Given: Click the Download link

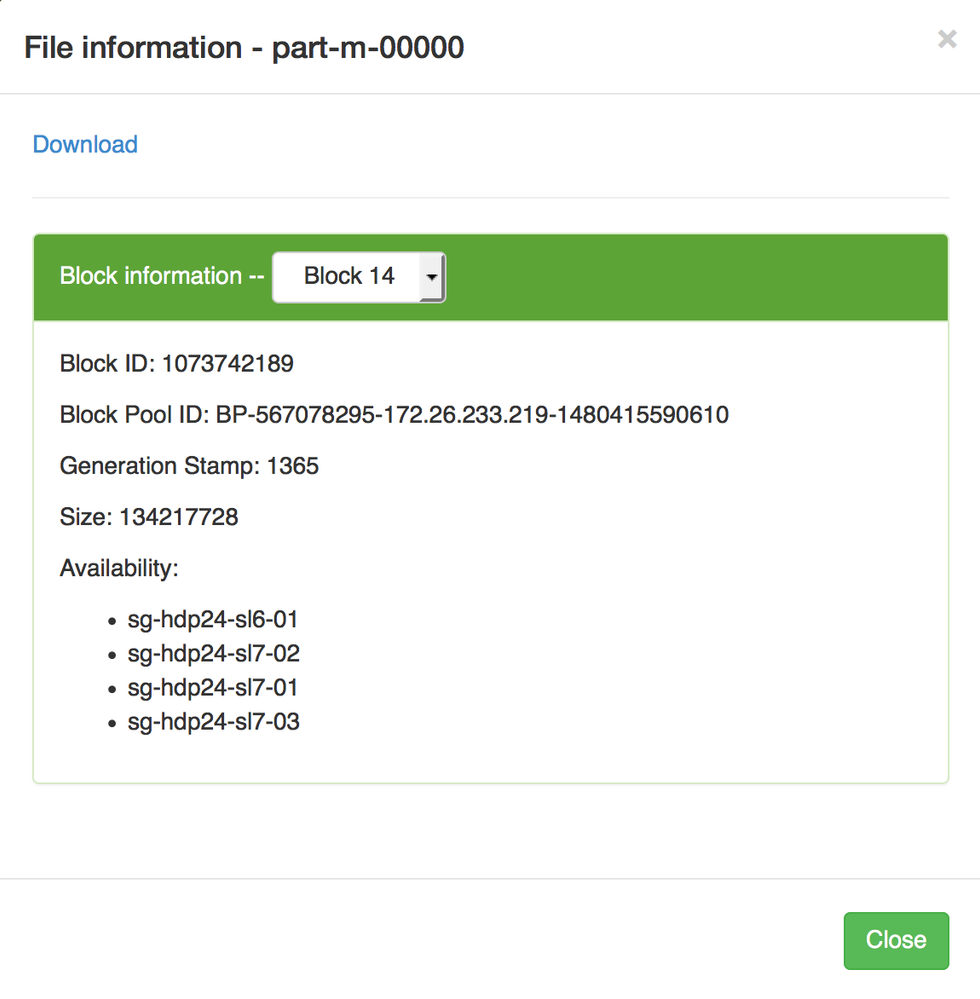Looking at the screenshot, I should point(84,144).
